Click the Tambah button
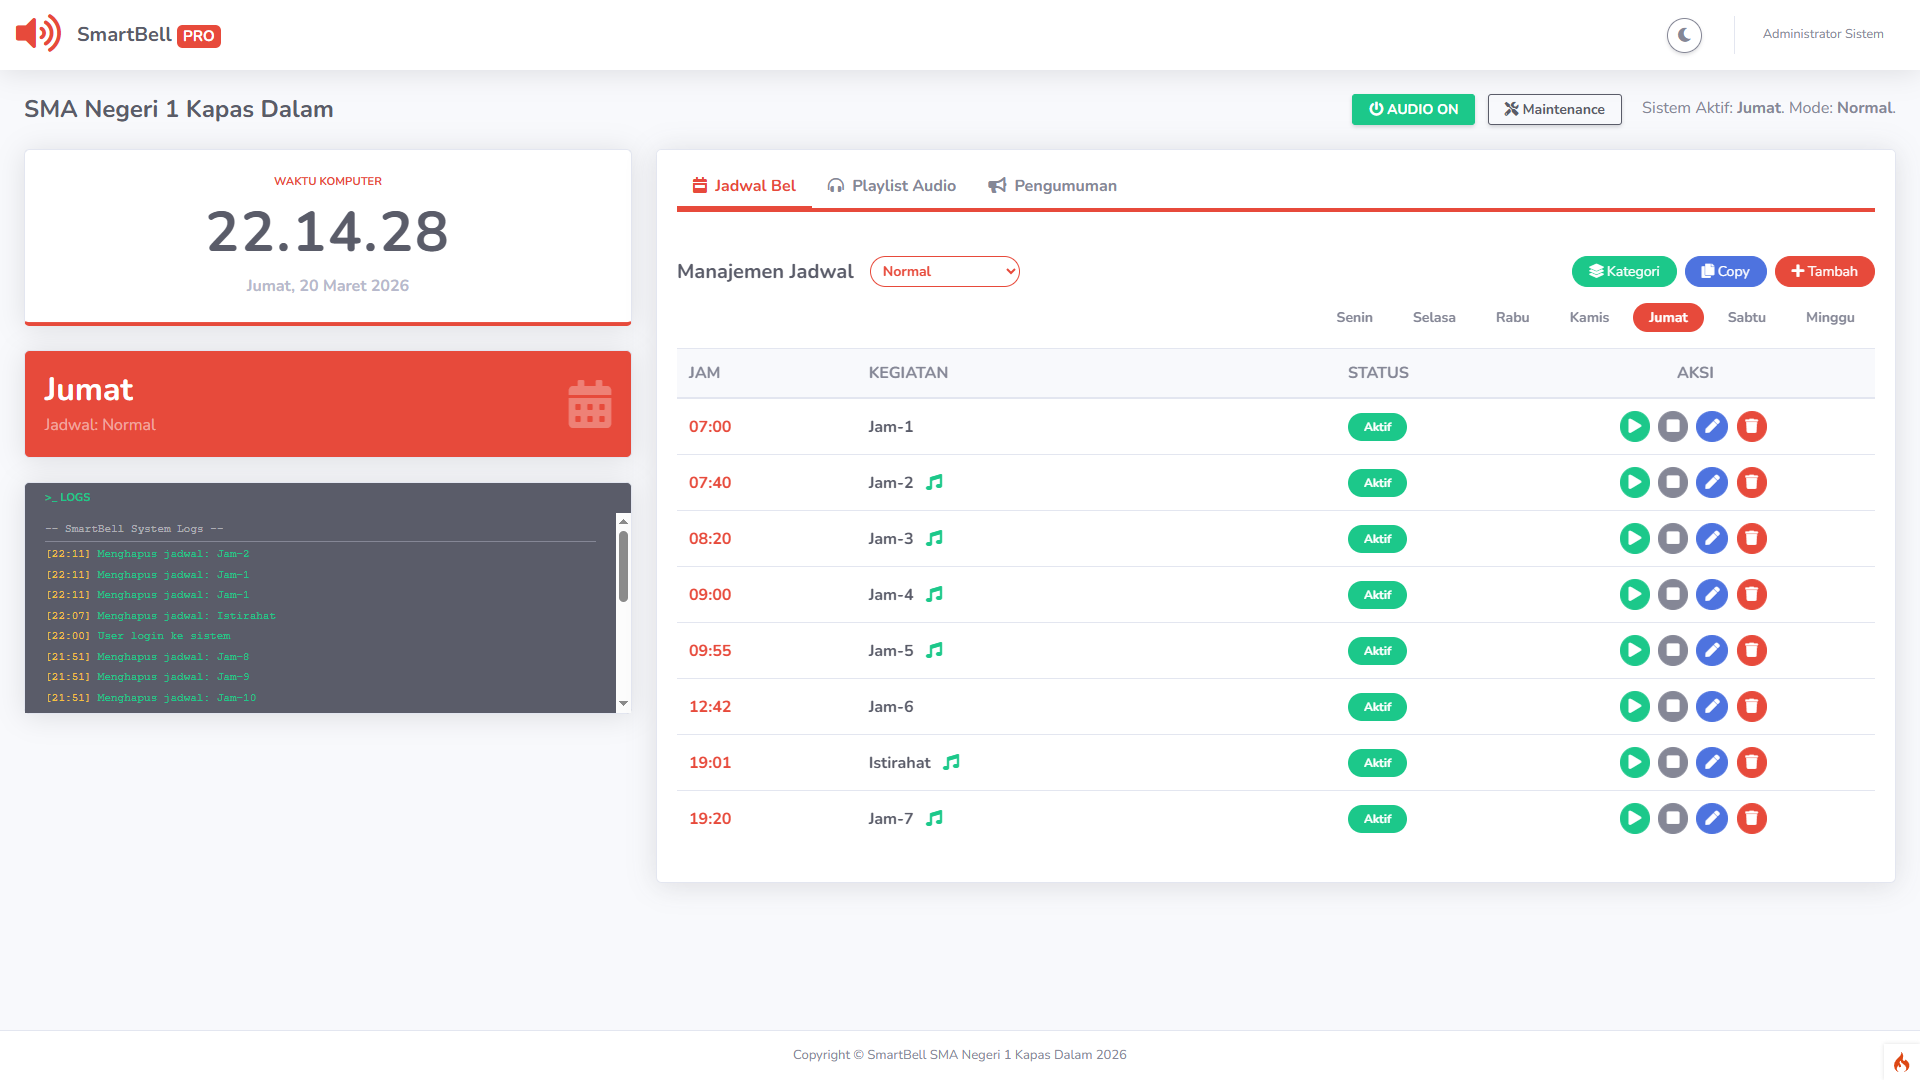Image resolution: width=1920 pixels, height=1080 pixels. click(1824, 271)
